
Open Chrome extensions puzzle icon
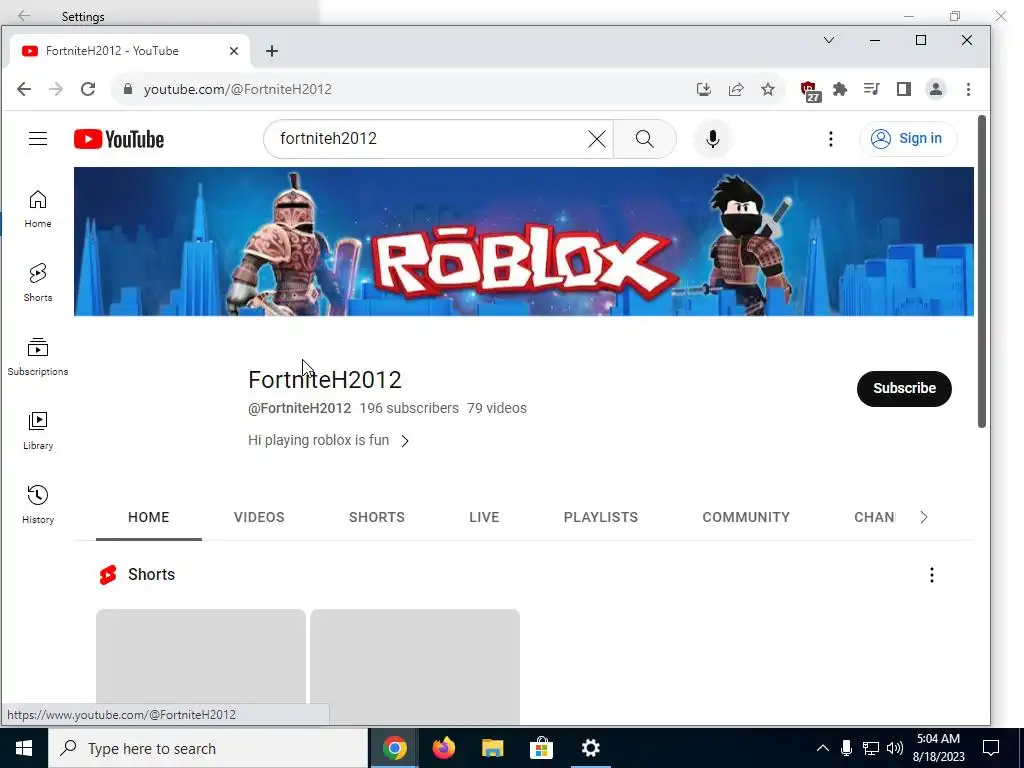(840, 89)
